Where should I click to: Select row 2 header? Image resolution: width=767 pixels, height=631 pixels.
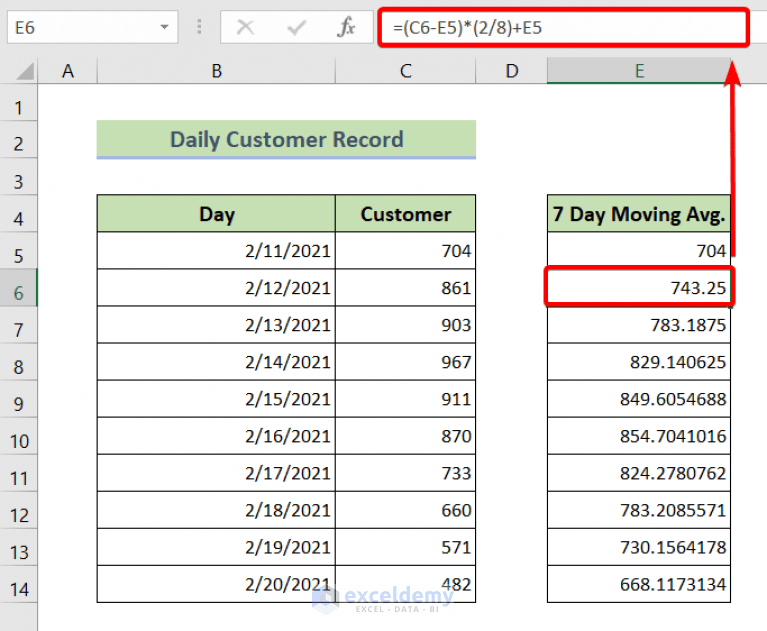pyautogui.click(x=19, y=140)
